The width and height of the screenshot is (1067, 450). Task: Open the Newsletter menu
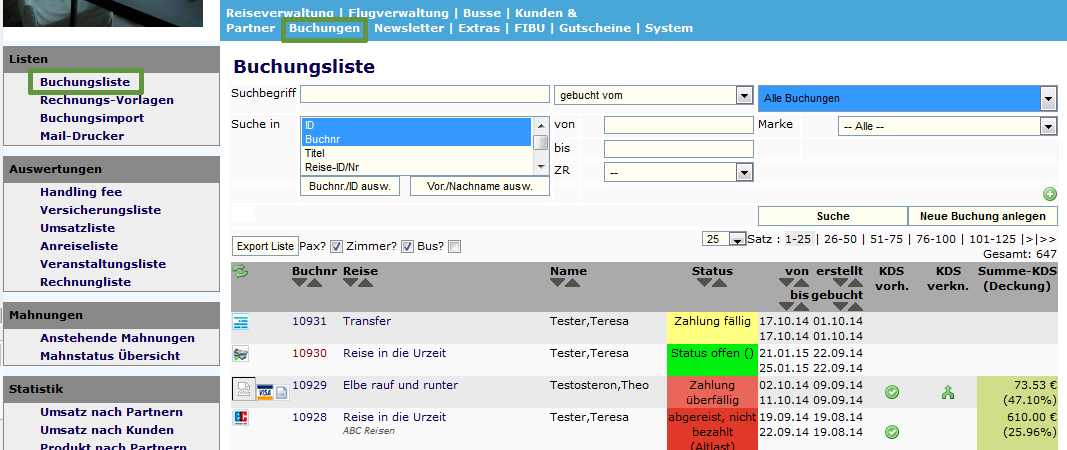click(x=409, y=28)
